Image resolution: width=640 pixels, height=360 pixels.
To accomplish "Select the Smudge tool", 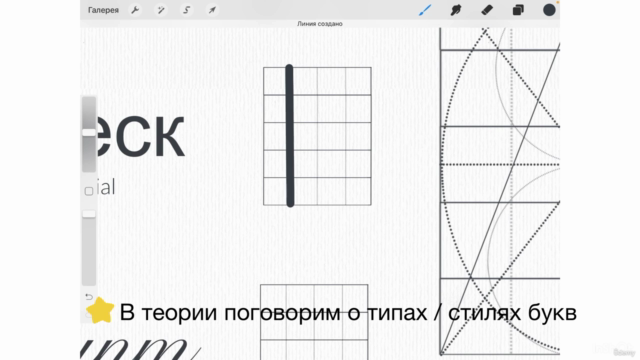I will point(456,10).
